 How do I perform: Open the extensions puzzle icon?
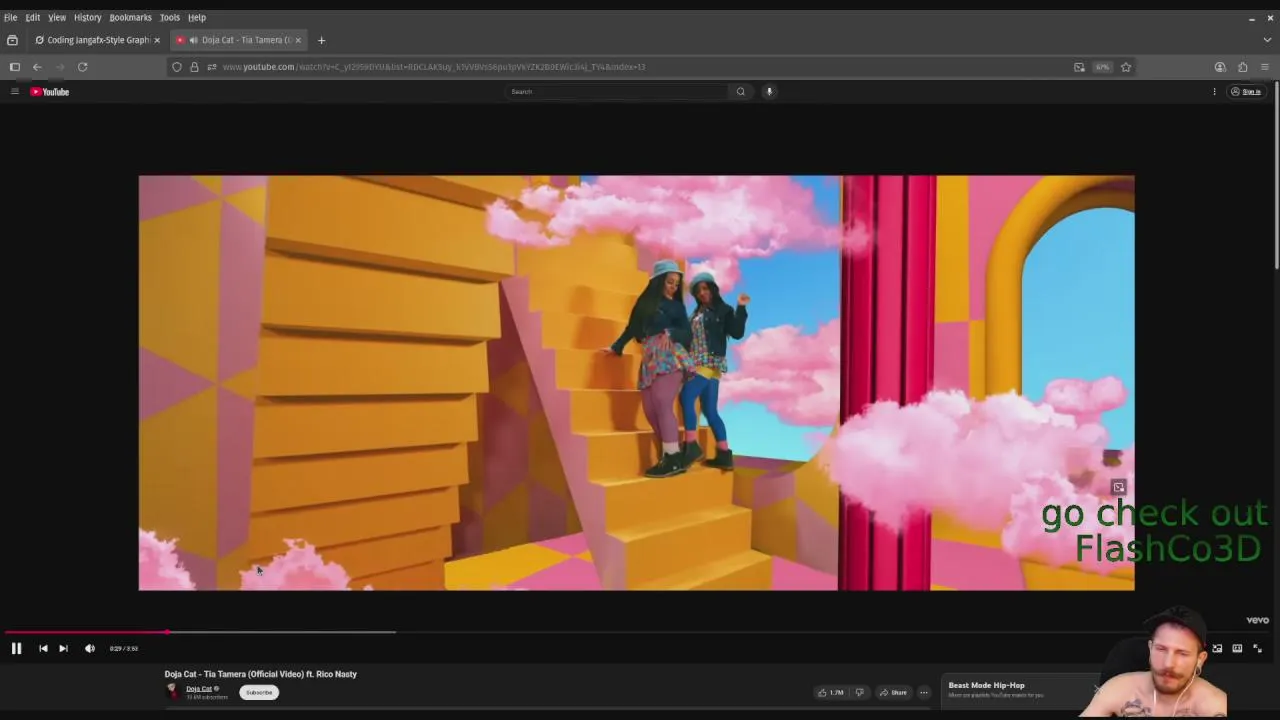pyautogui.click(x=1242, y=67)
